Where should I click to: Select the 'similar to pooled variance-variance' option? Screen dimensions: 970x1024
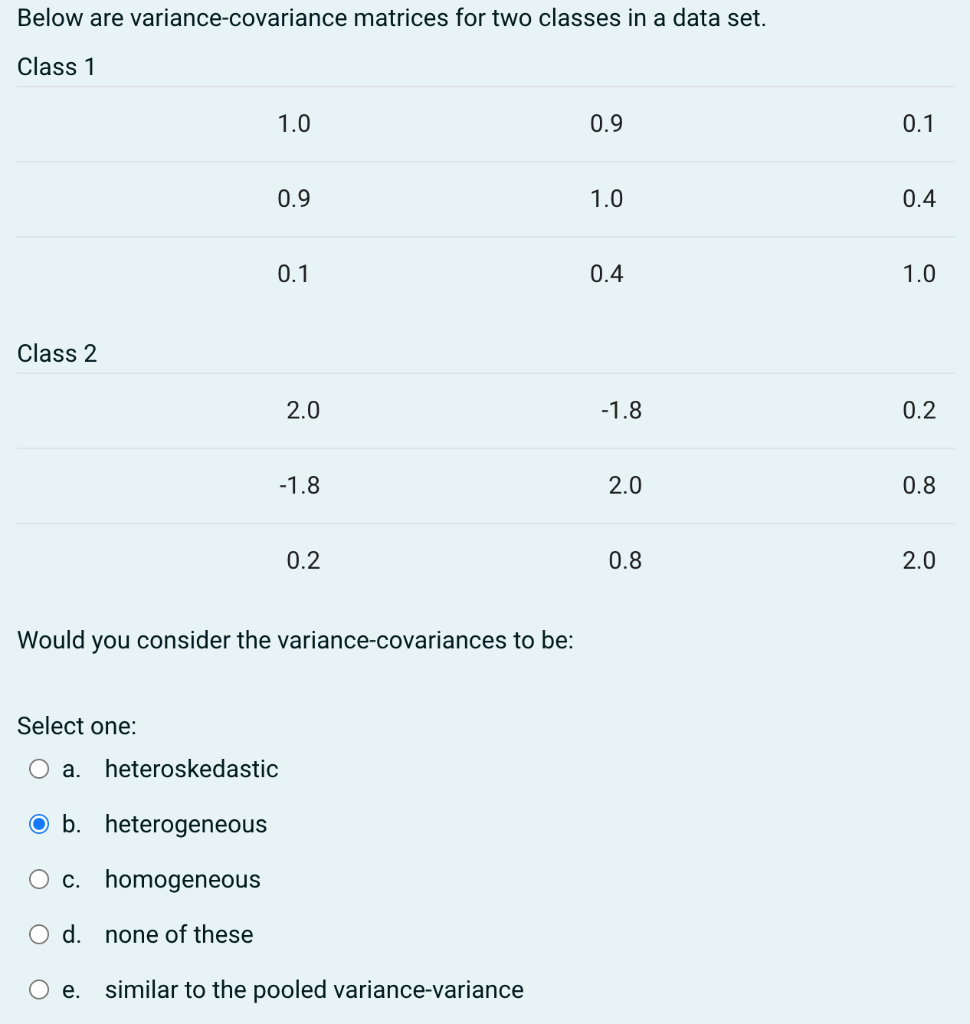point(39,989)
